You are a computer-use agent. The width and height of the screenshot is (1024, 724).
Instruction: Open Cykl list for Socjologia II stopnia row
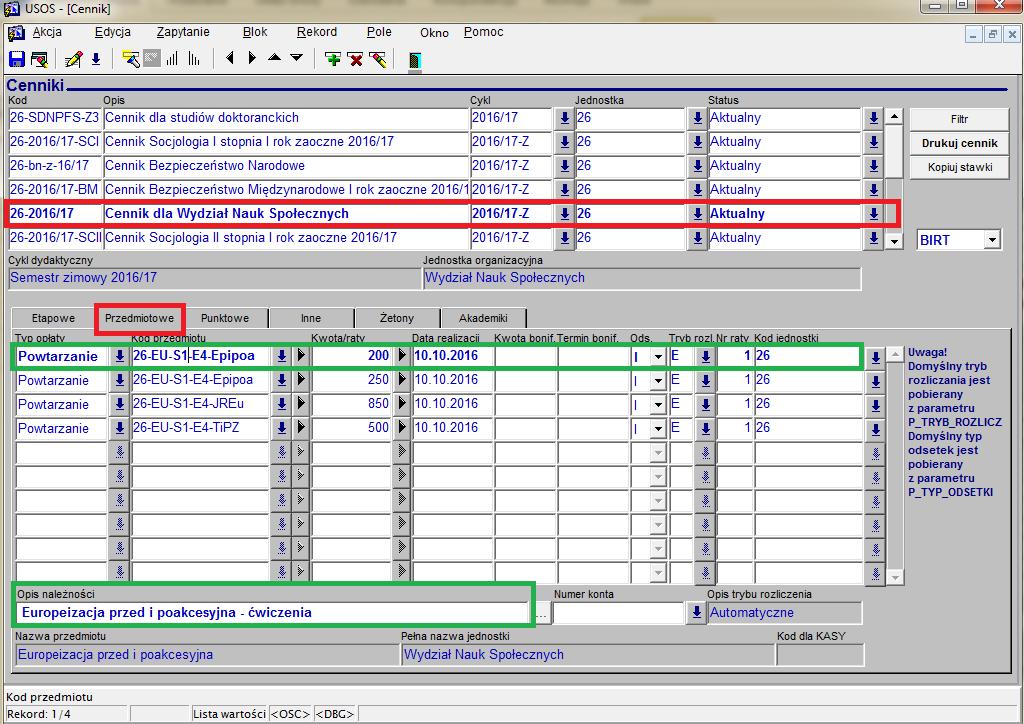pyautogui.click(x=564, y=238)
